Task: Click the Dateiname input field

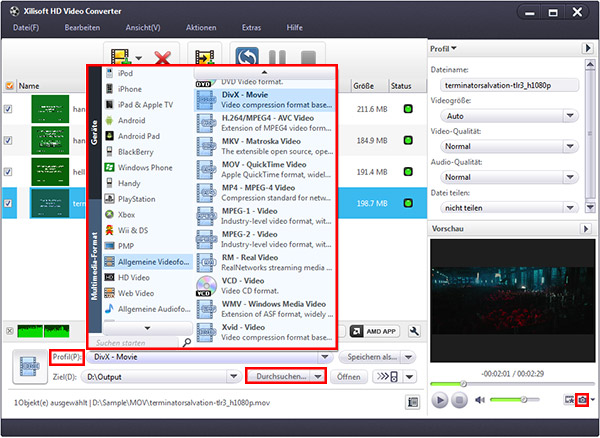Action: pos(509,85)
